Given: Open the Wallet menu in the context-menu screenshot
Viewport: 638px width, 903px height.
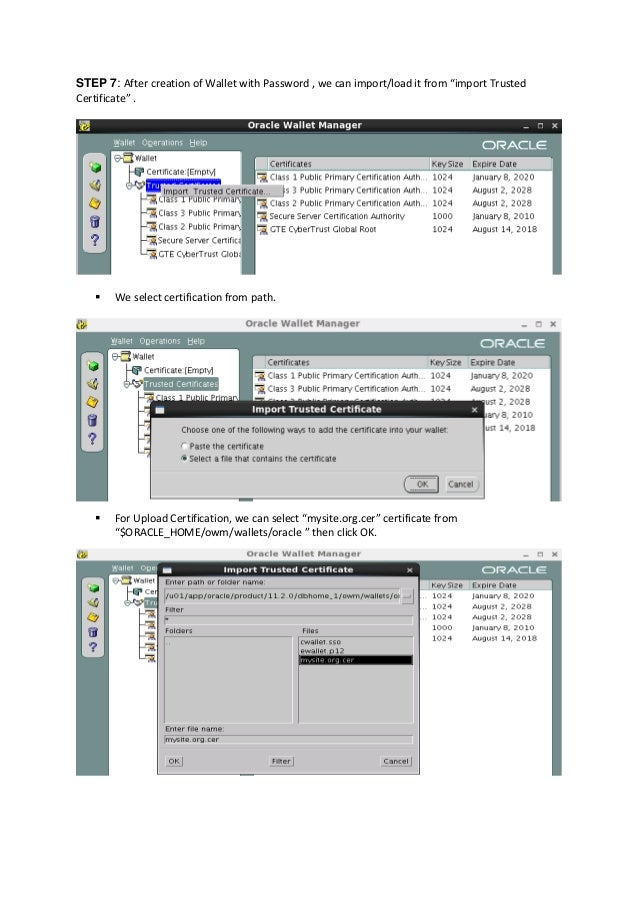Looking at the screenshot, I should pos(124,143).
